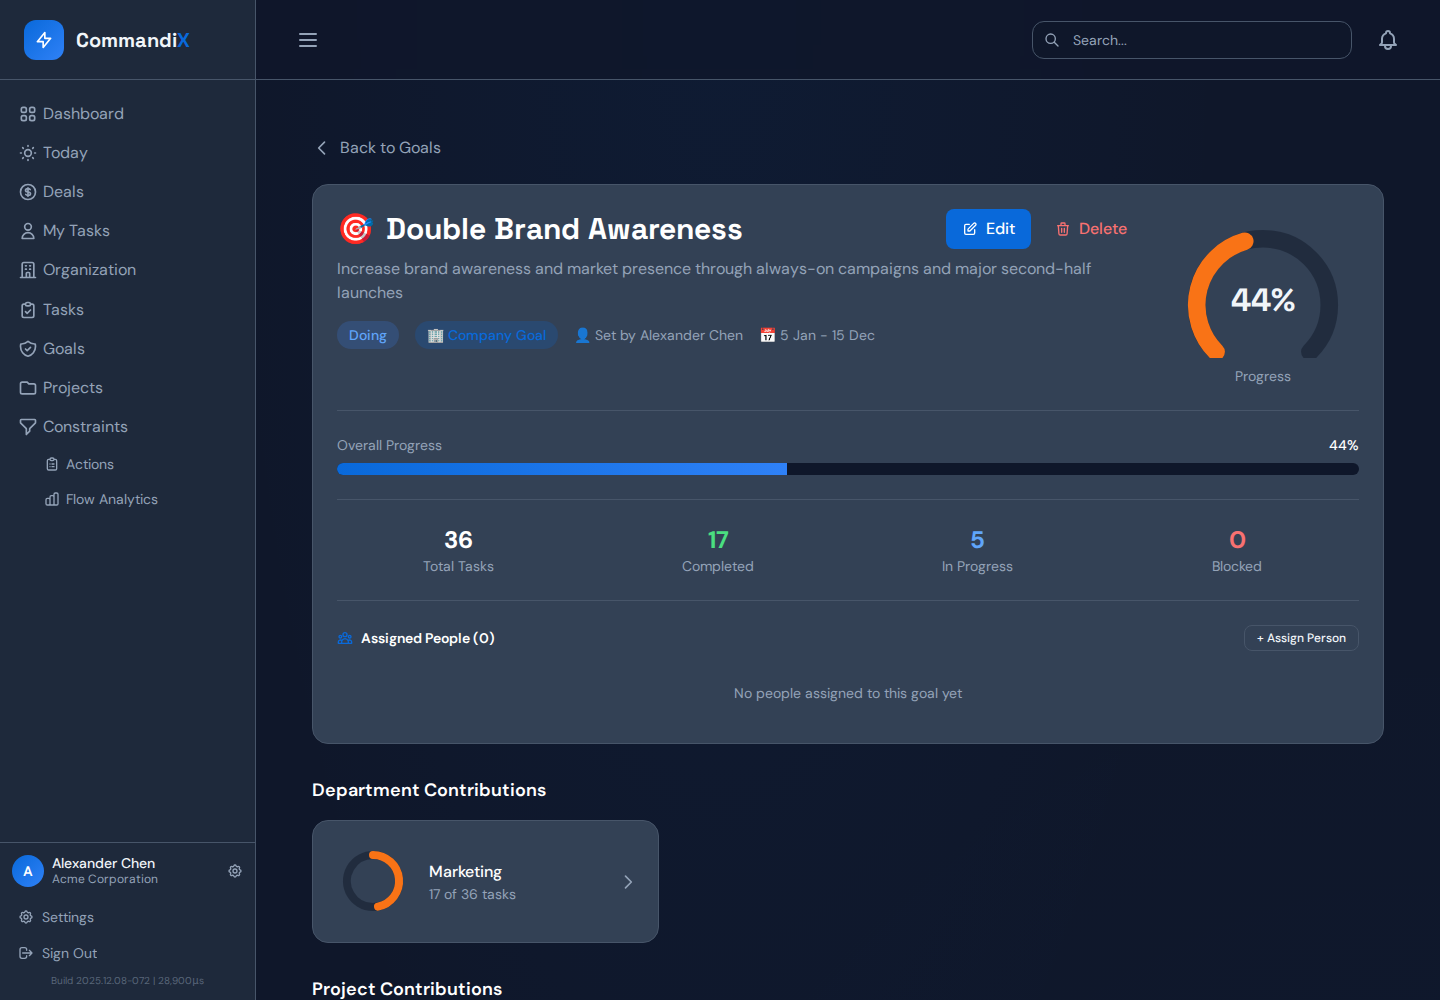The image size is (1440, 1000).
Task: Click the Project Contributions heading
Action: click(x=407, y=989)
